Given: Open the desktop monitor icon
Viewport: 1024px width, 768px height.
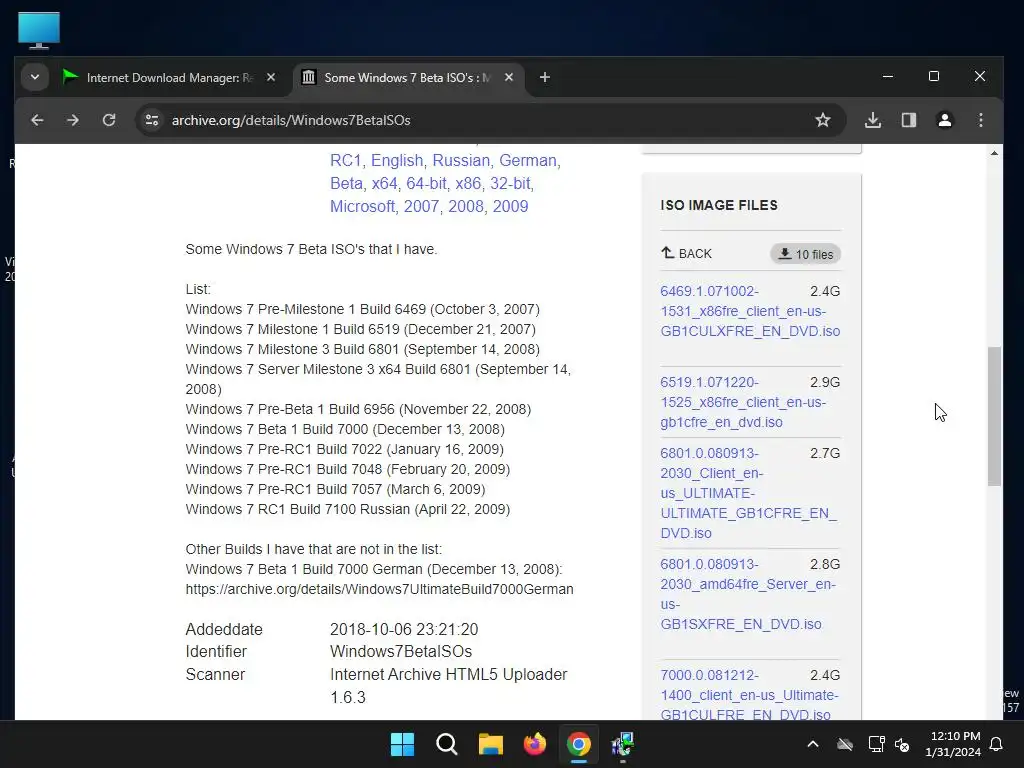Looking at the screenshot, I should pos(39,30).
